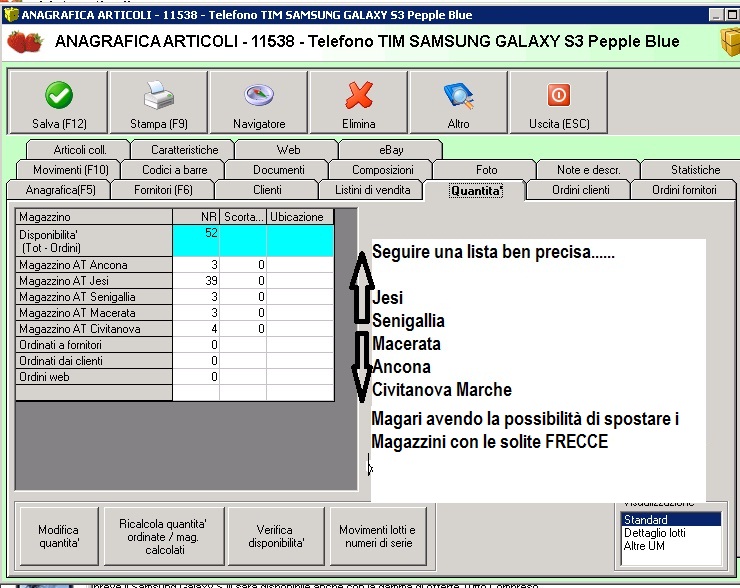Viewport: 740px width, 588px height.
Task: Click the Scorta cell for Senigallia
Action: 243,297
